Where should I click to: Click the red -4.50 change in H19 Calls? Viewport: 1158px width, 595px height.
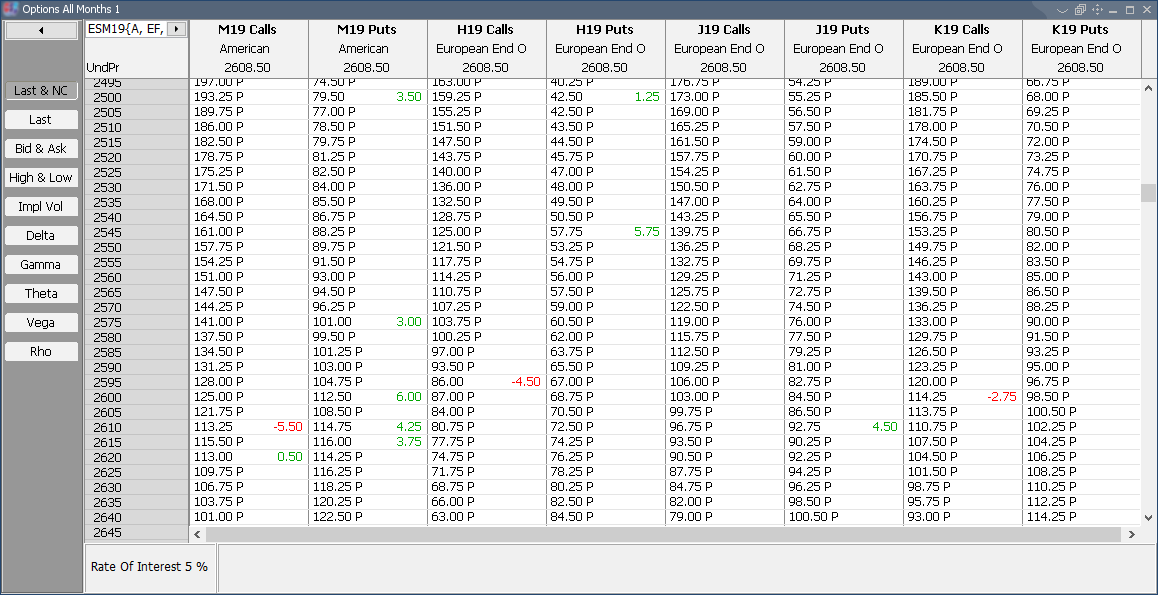click(526, 382)
